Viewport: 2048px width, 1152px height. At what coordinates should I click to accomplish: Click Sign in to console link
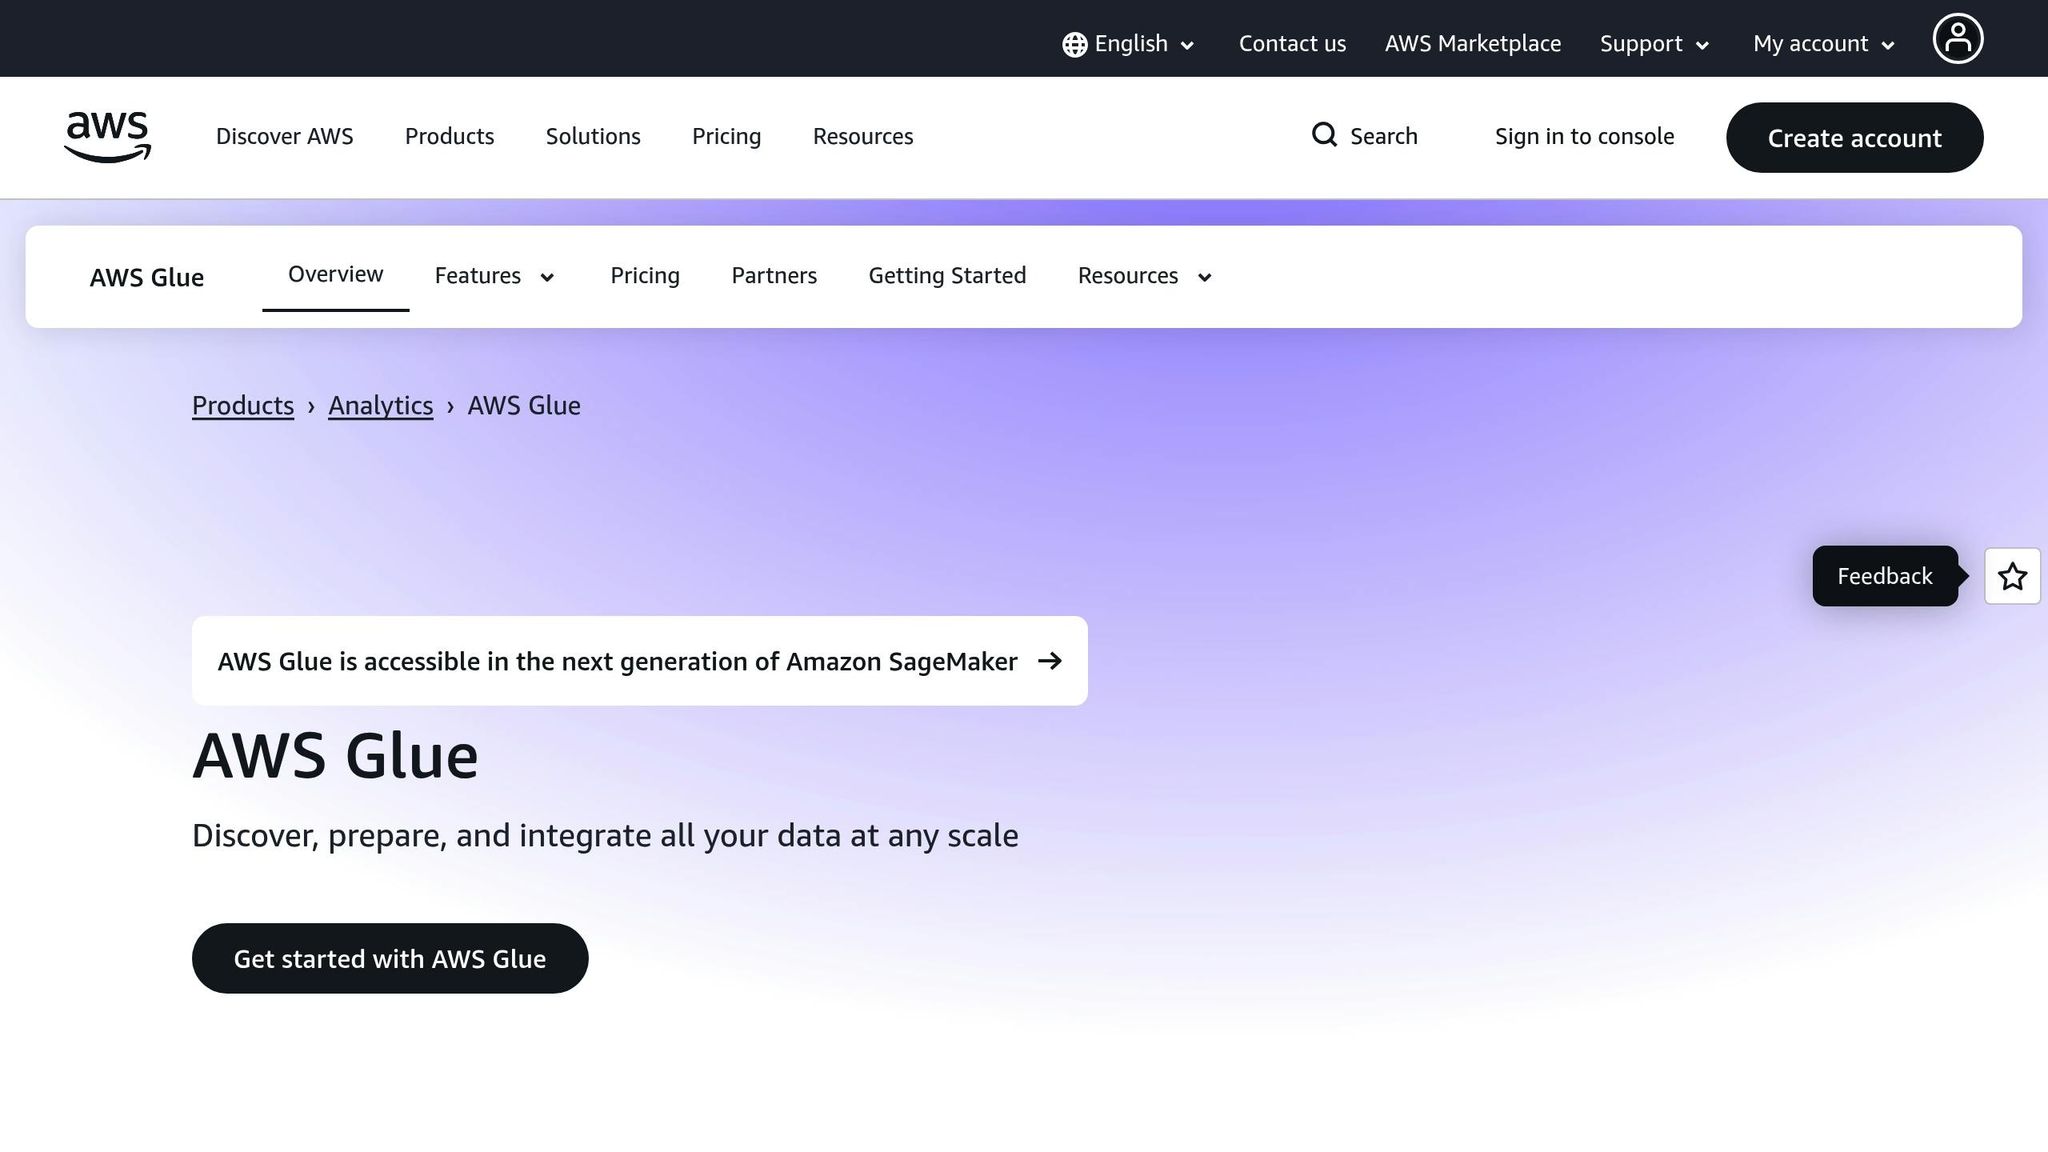point(1583,136)
